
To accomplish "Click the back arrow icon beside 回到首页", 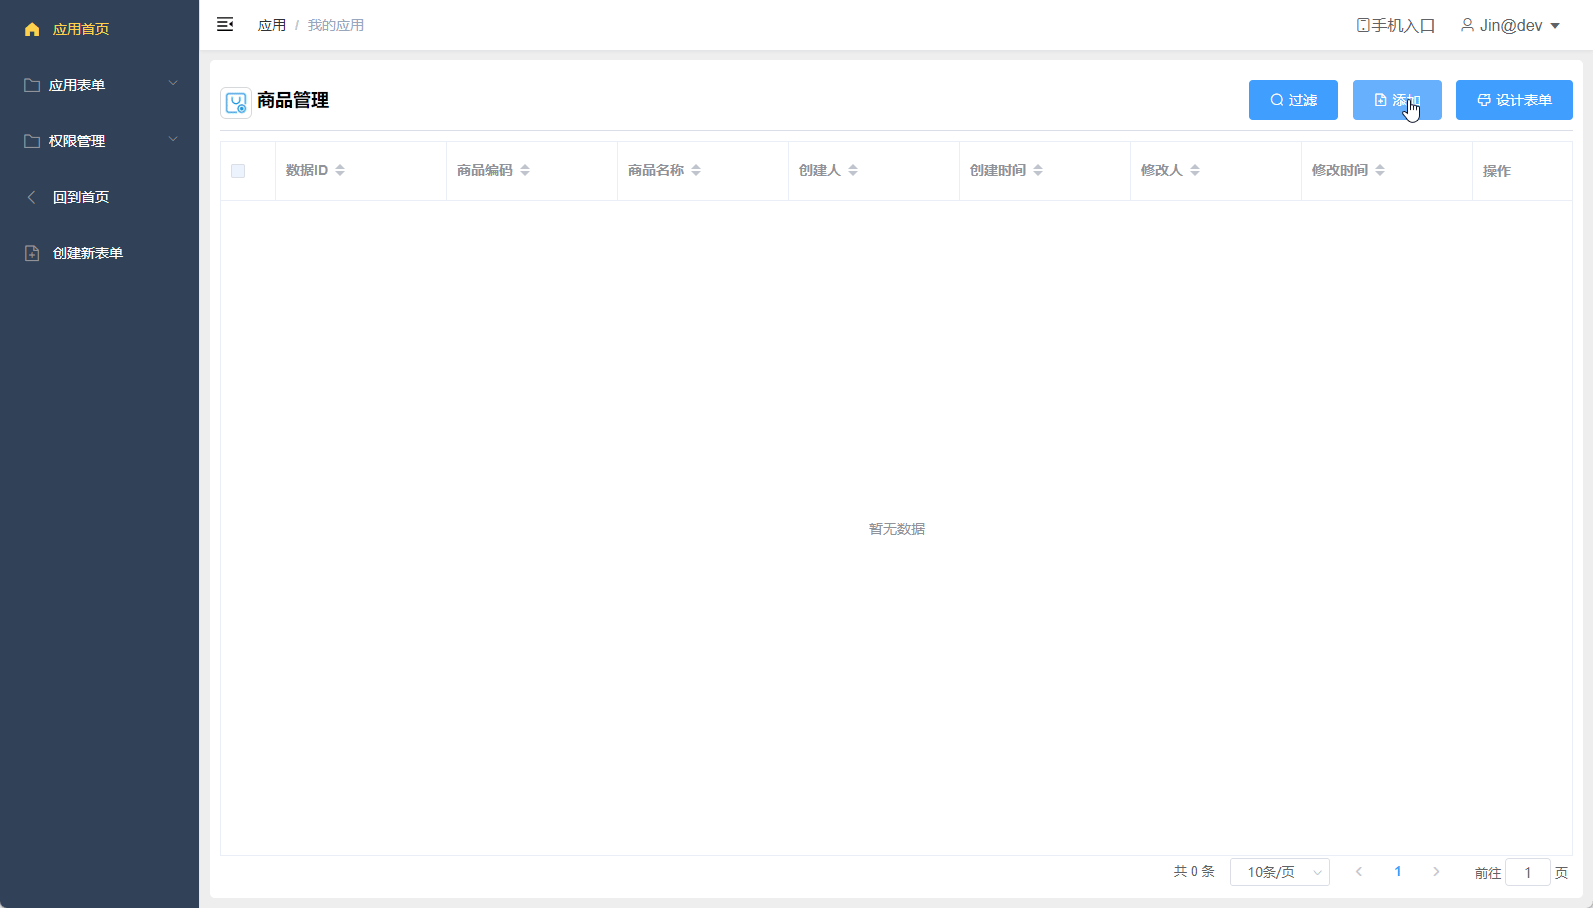I will [32, 197].
